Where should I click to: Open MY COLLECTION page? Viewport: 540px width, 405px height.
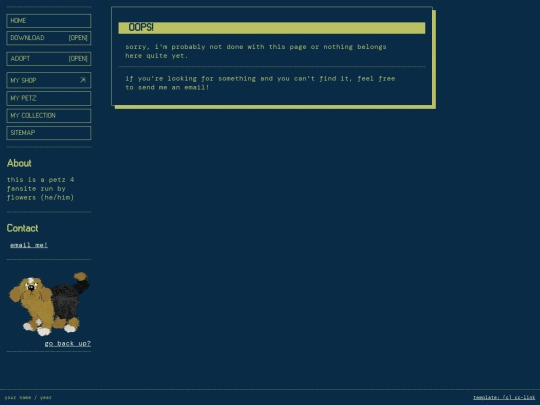(49, 116)
